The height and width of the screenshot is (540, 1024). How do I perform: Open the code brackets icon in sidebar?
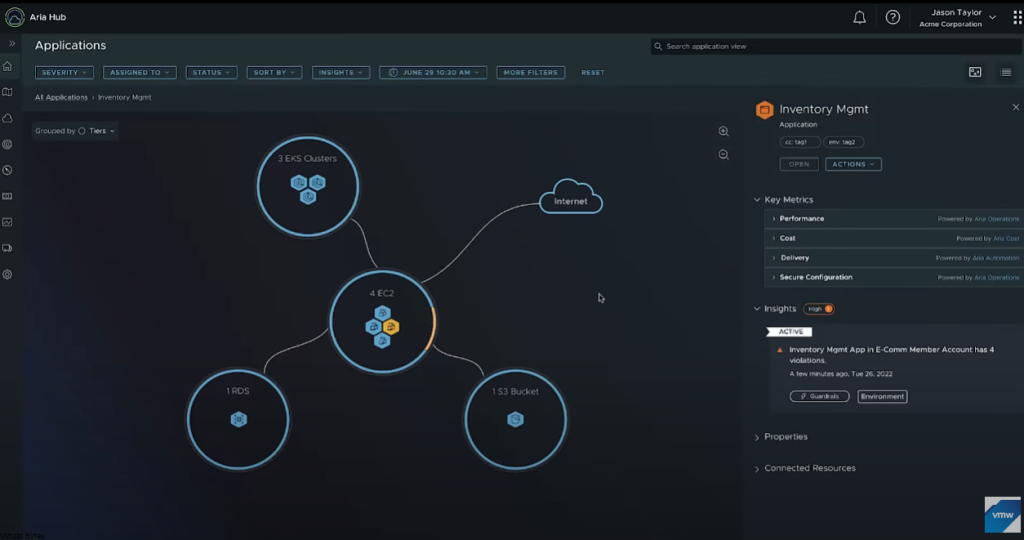8,197
